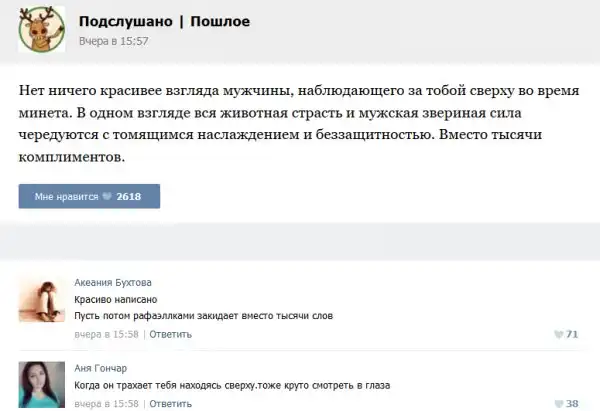Open Аня Гончар's profile photo

point(42,386)
